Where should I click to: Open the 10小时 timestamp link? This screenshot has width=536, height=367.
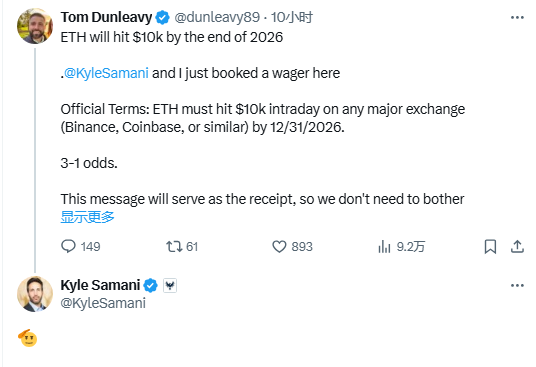coord(292,17)
